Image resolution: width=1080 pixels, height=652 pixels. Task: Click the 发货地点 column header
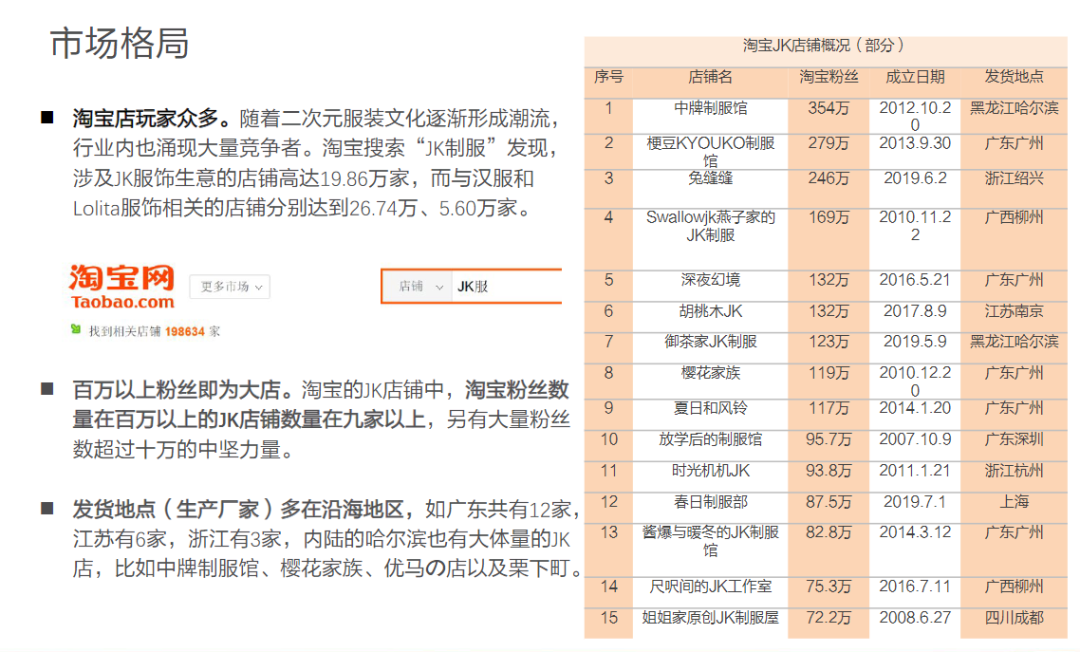(x=1014, y=76)
